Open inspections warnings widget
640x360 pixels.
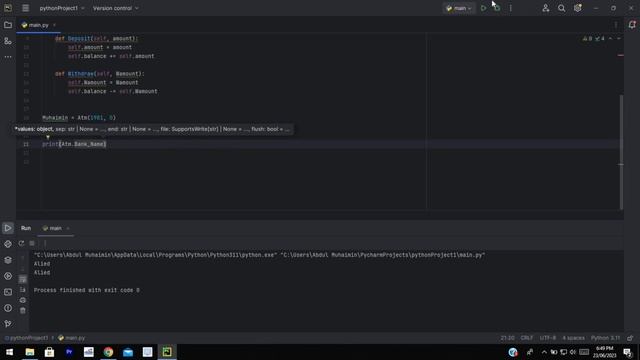594,39
